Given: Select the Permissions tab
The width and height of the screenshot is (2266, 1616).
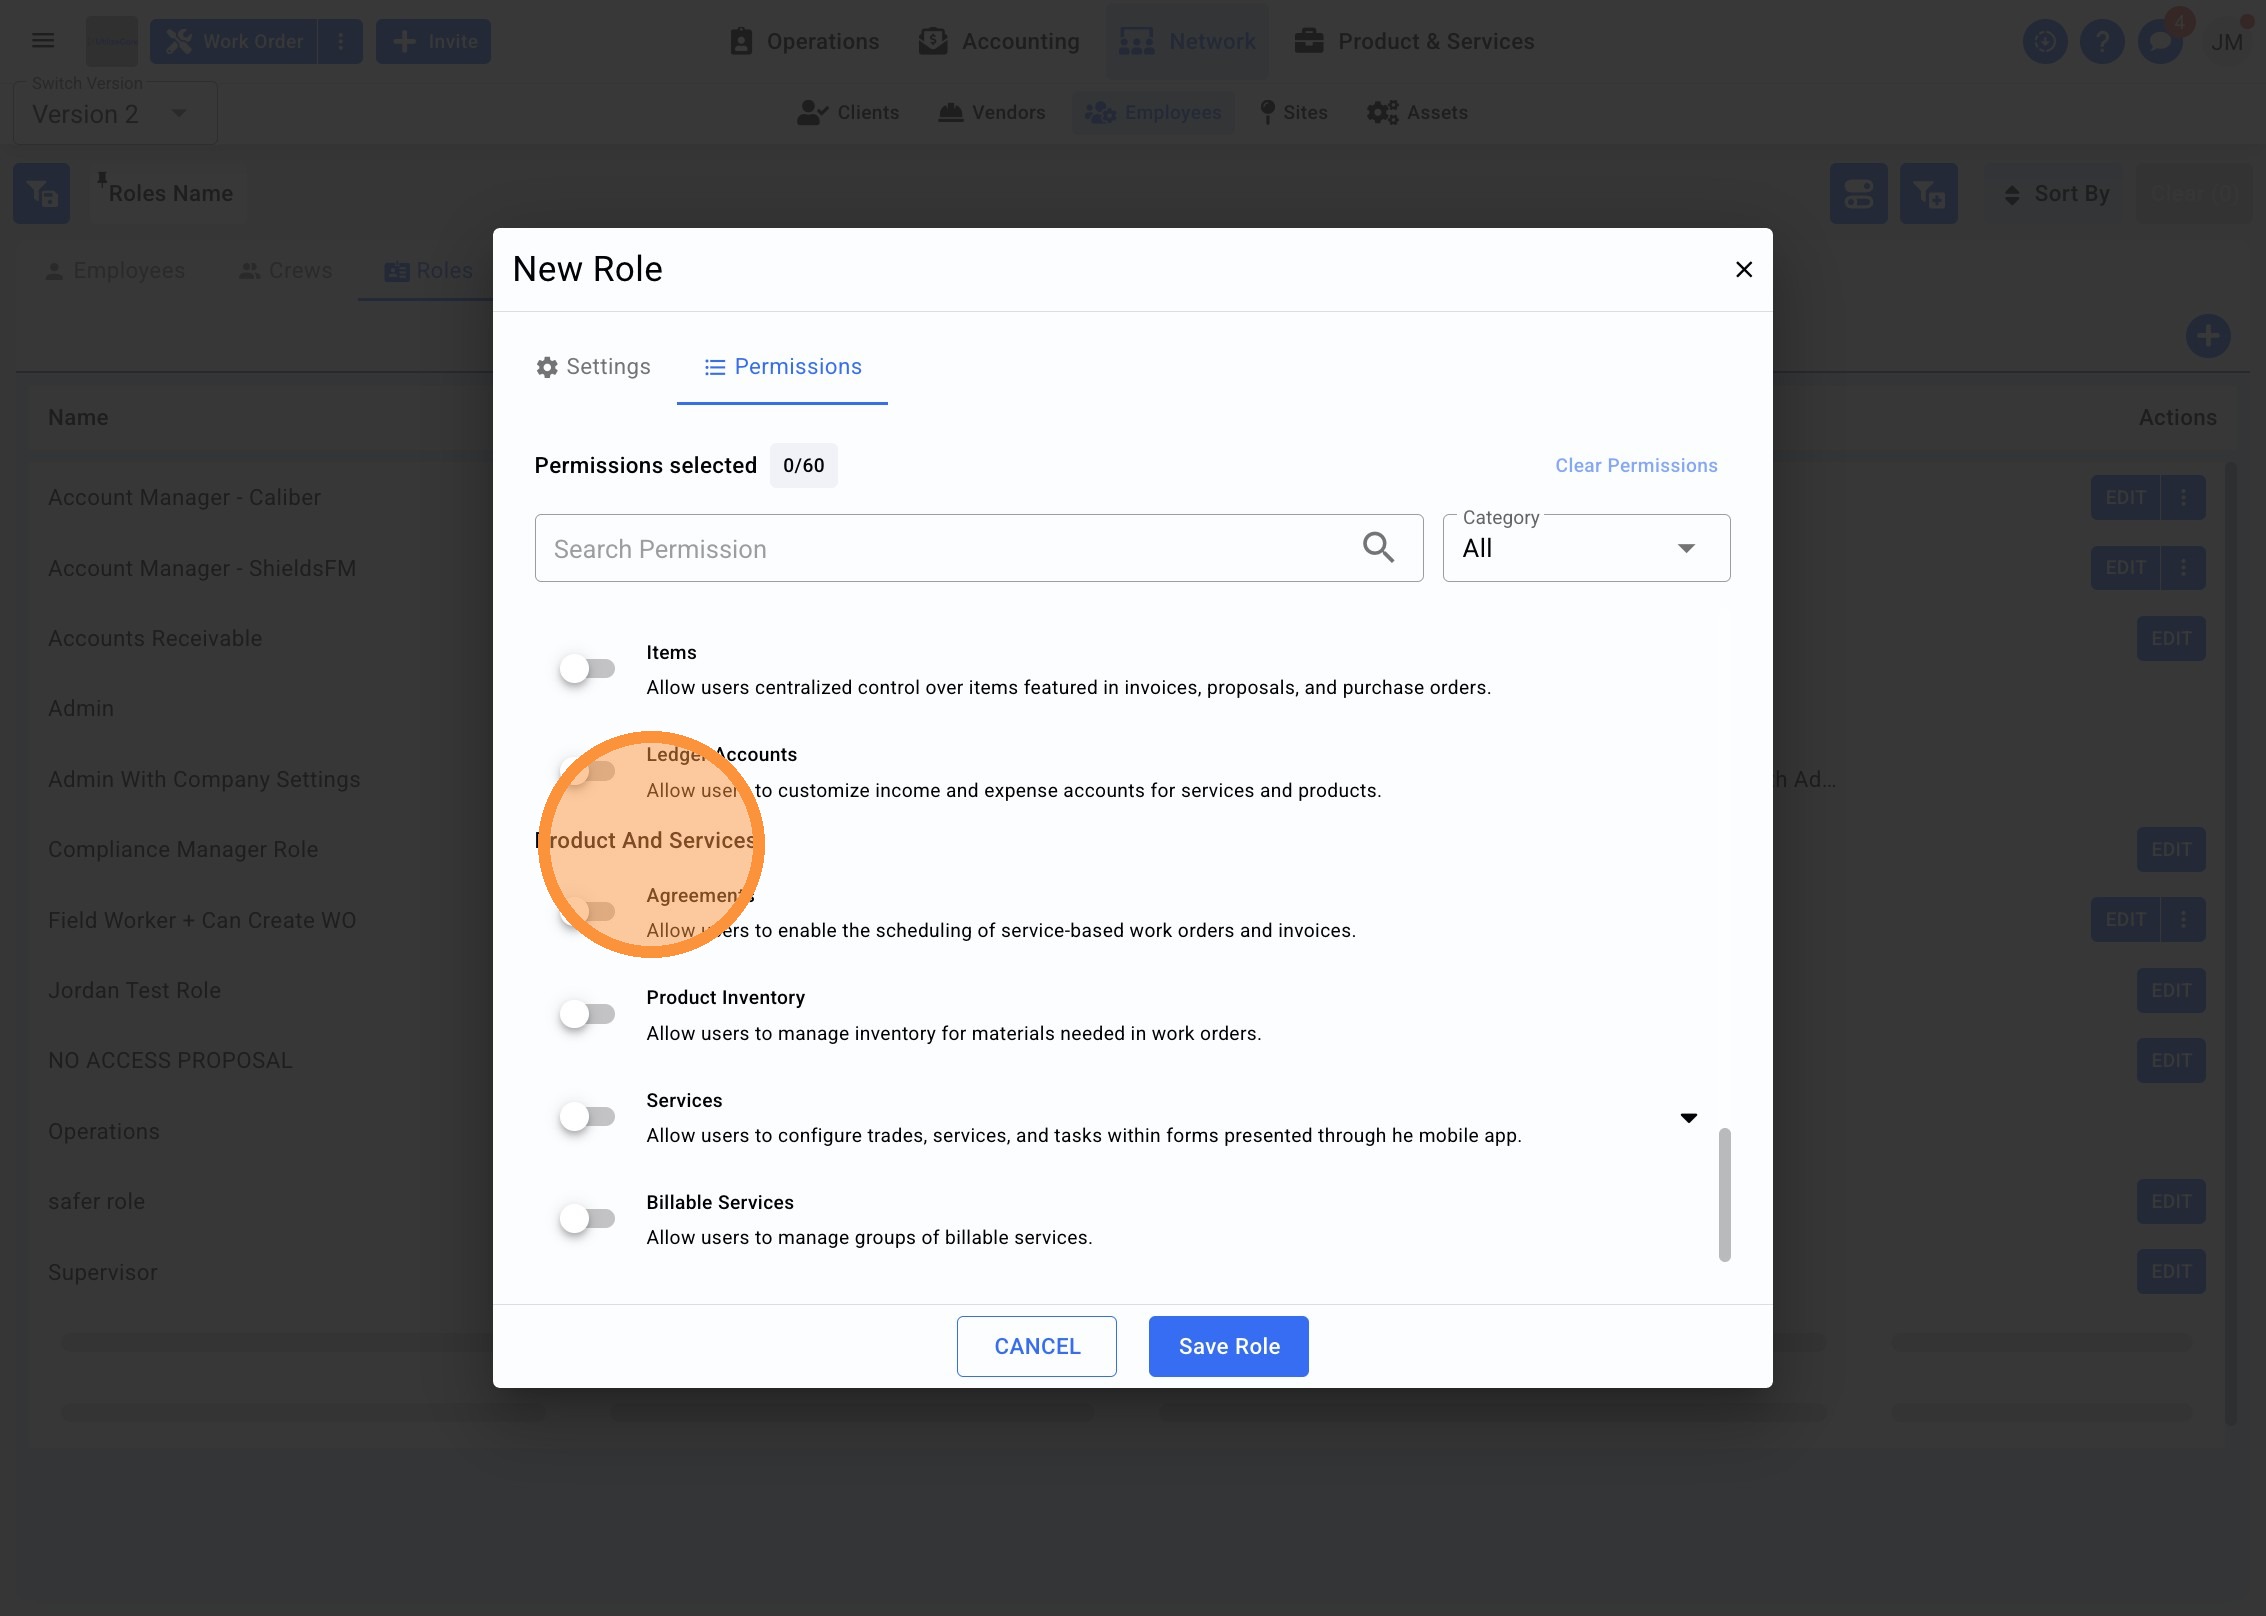Looking at the screenshot, I should [782, 367].
